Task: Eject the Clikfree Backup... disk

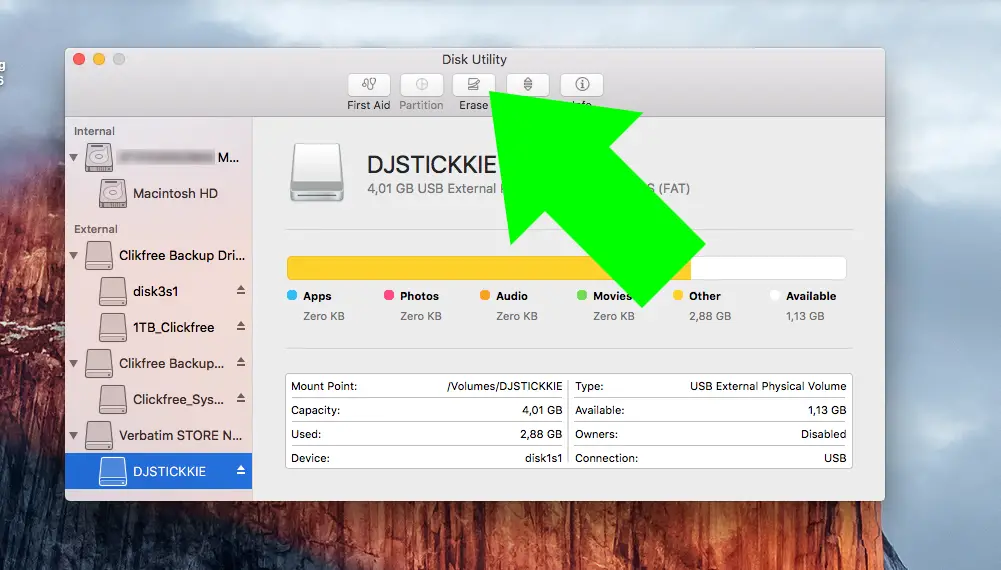Action: 241,362
